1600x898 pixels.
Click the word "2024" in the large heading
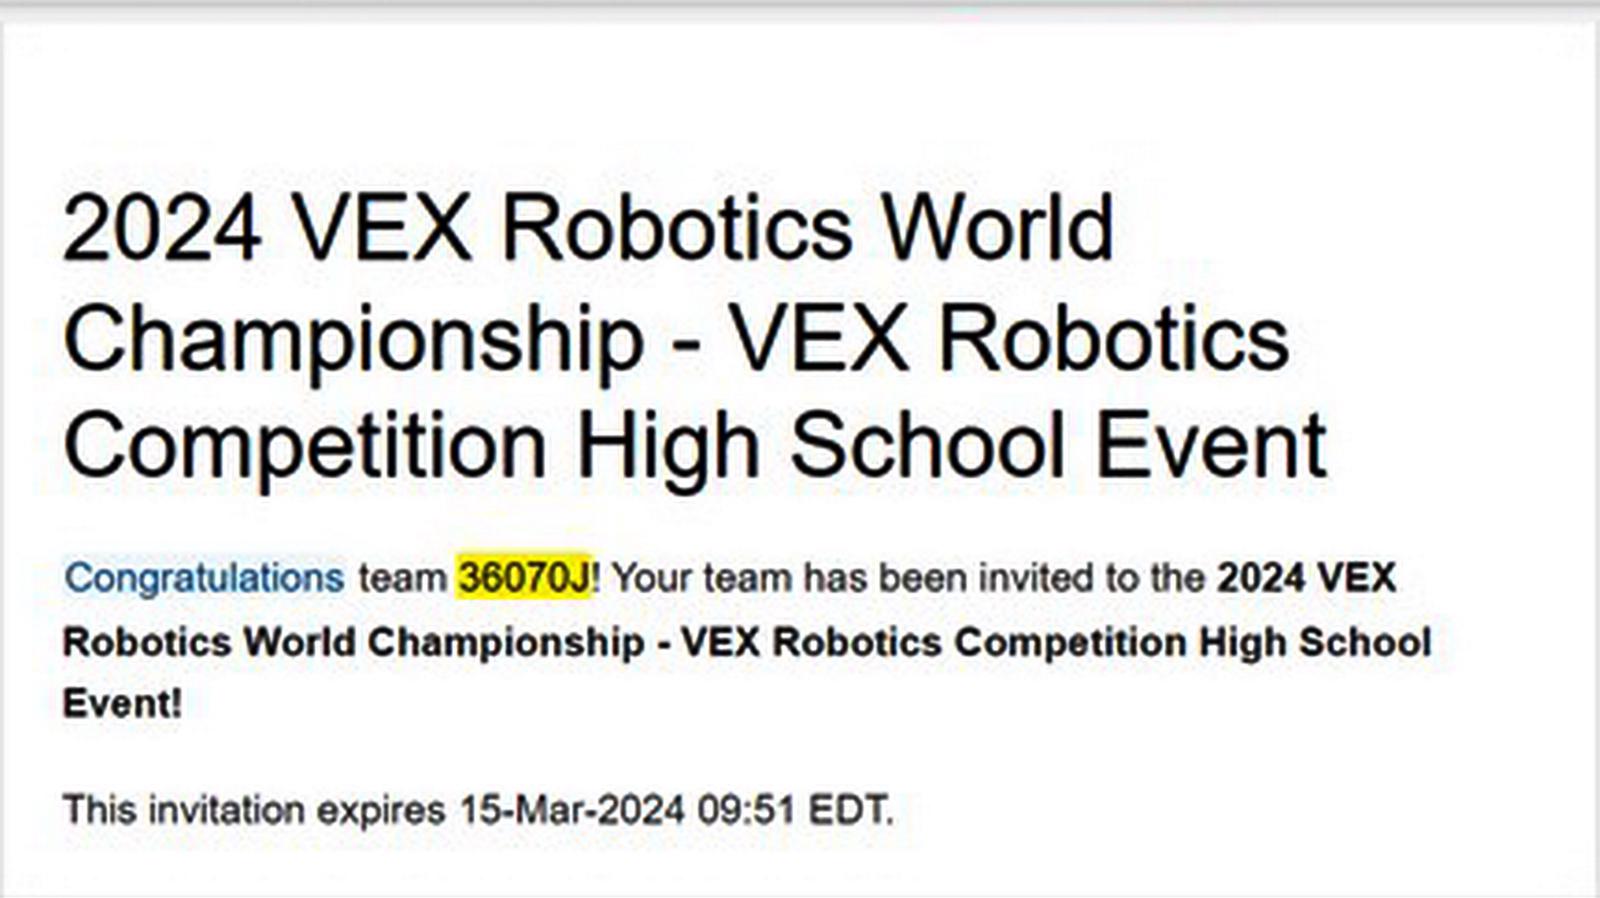[x=162, y=228]
